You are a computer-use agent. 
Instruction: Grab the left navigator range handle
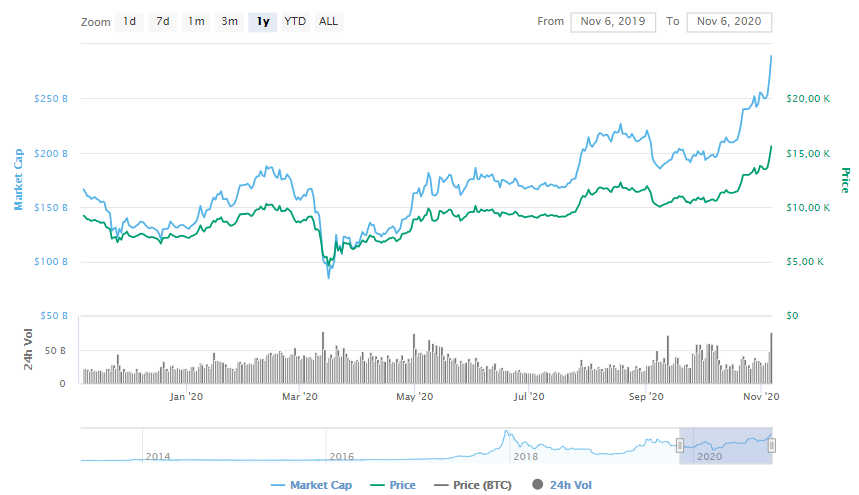(x=679, y=445)
